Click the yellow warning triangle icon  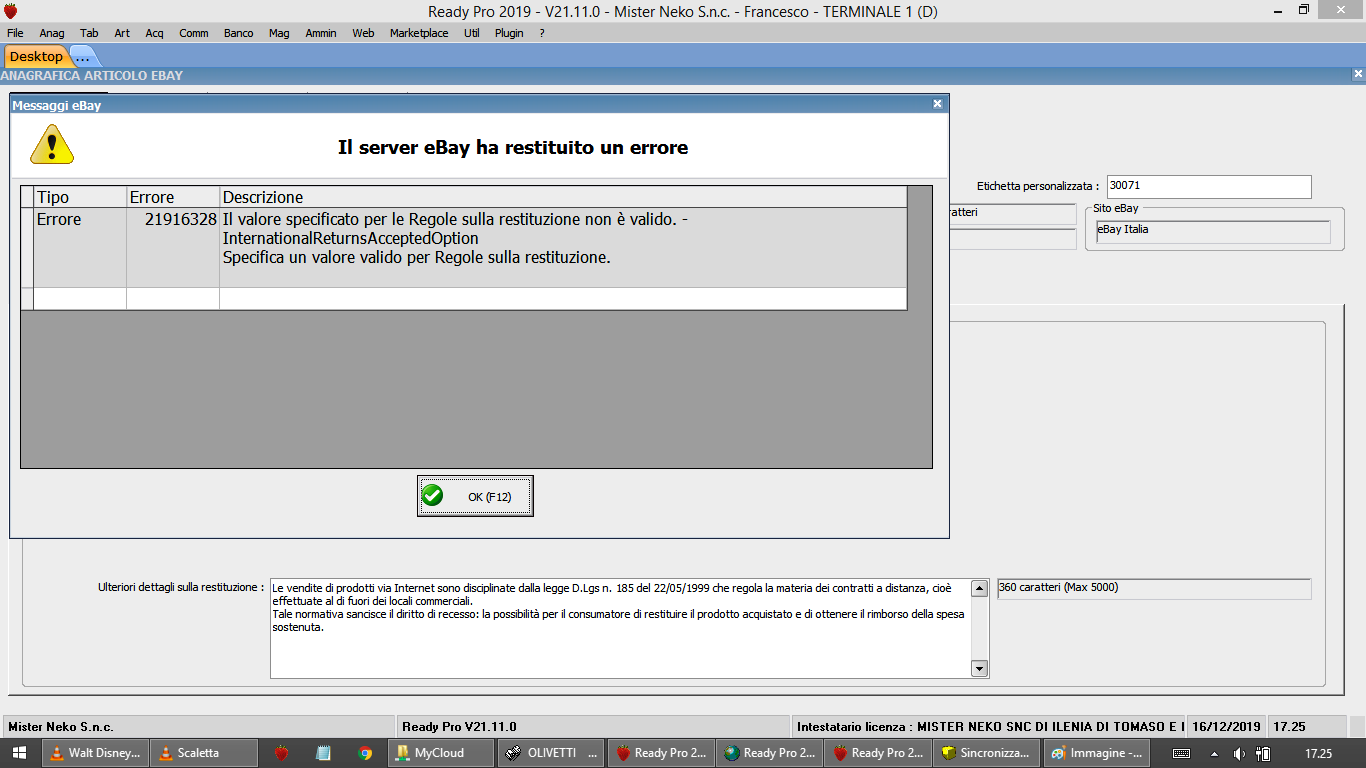click(52, 145)
